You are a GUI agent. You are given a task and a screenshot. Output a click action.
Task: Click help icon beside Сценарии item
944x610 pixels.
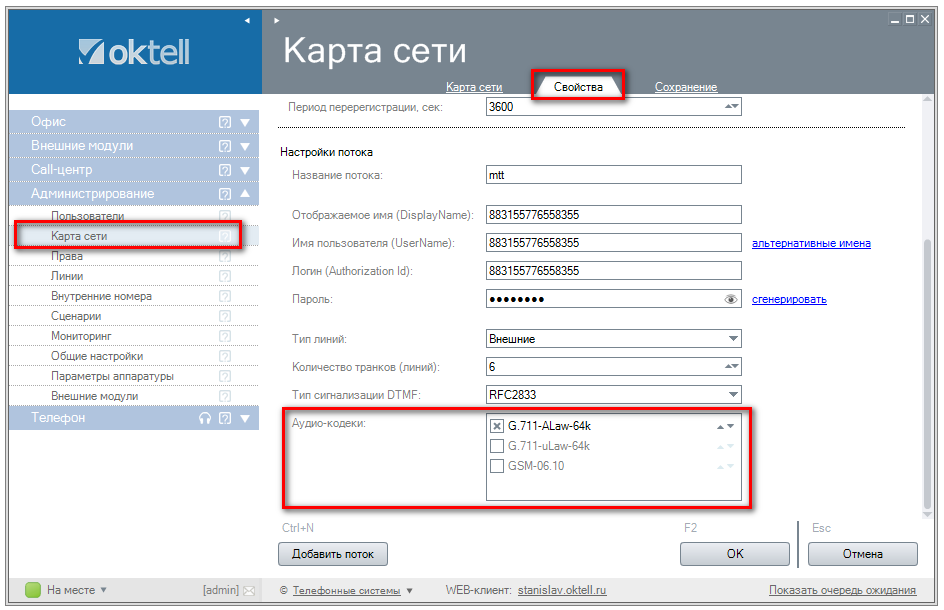click(x=225, y=316)
